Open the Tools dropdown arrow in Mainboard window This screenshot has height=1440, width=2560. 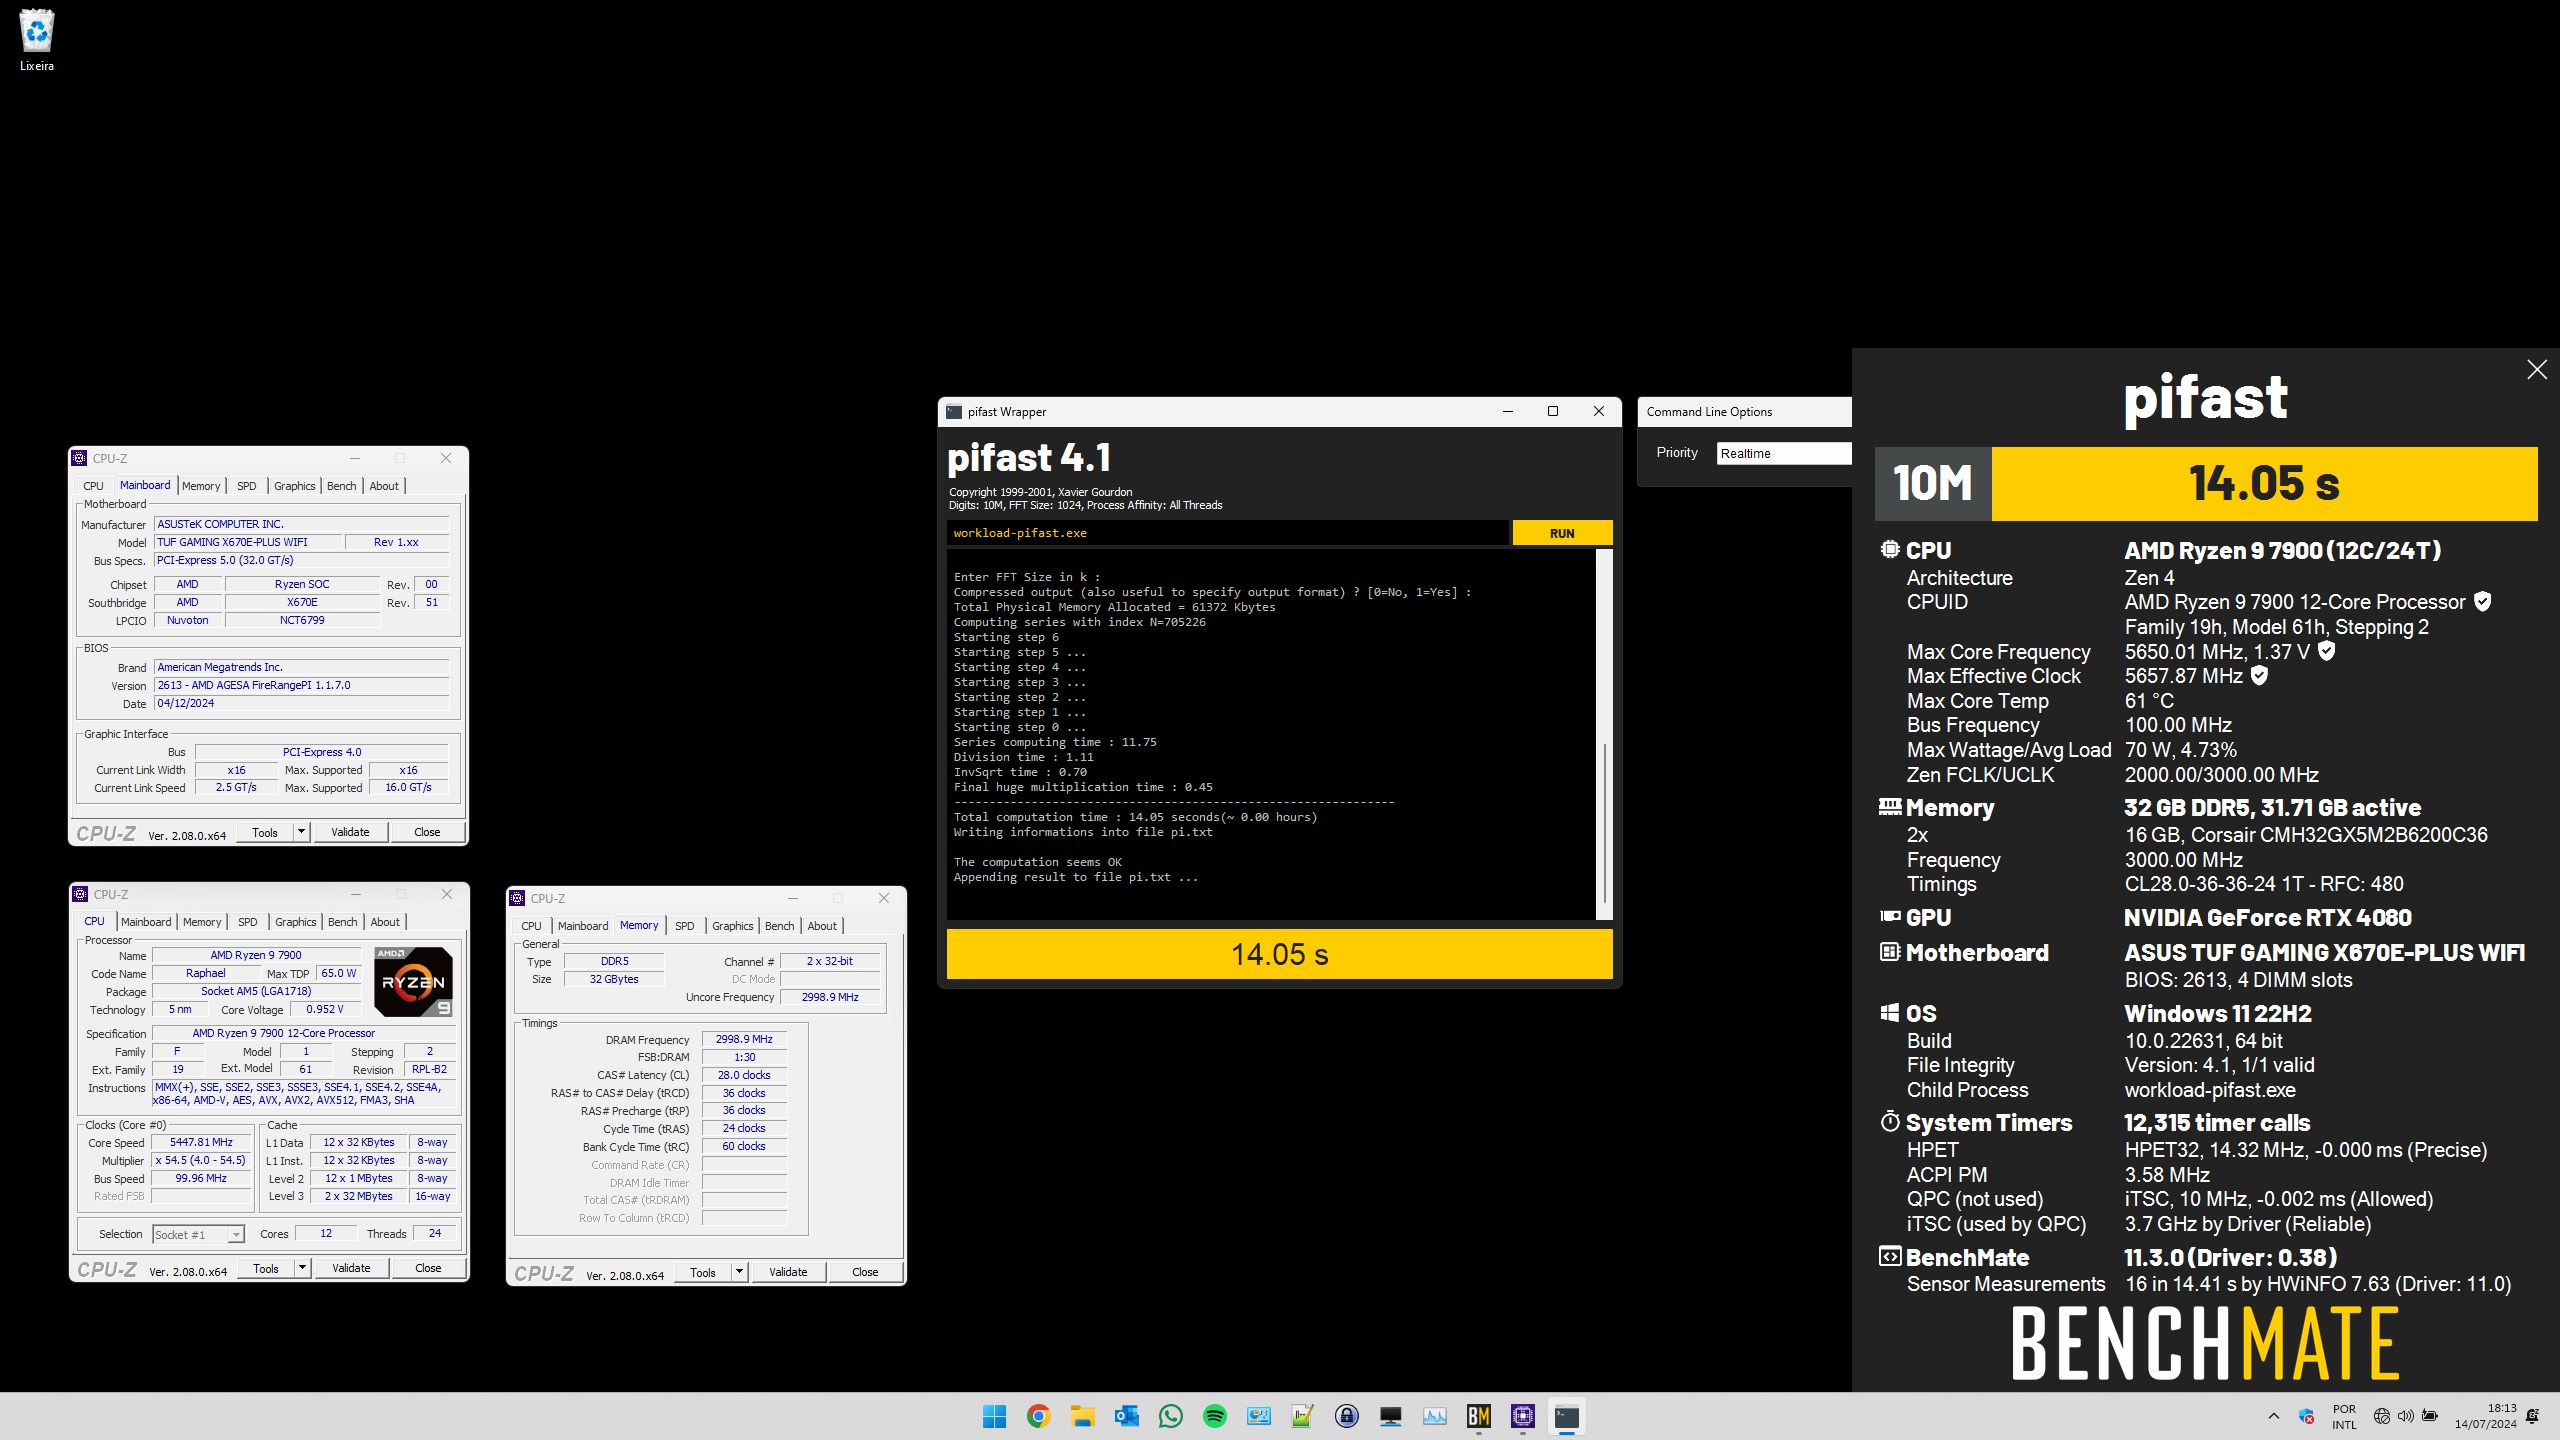(x=301, y=832)
